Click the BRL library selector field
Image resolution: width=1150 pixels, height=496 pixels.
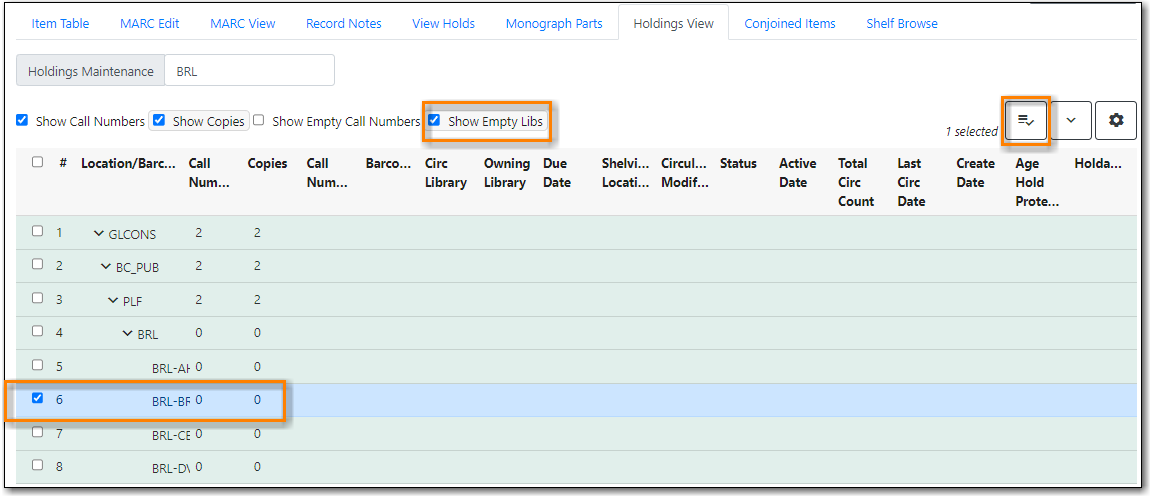click(x=249, y=71)
